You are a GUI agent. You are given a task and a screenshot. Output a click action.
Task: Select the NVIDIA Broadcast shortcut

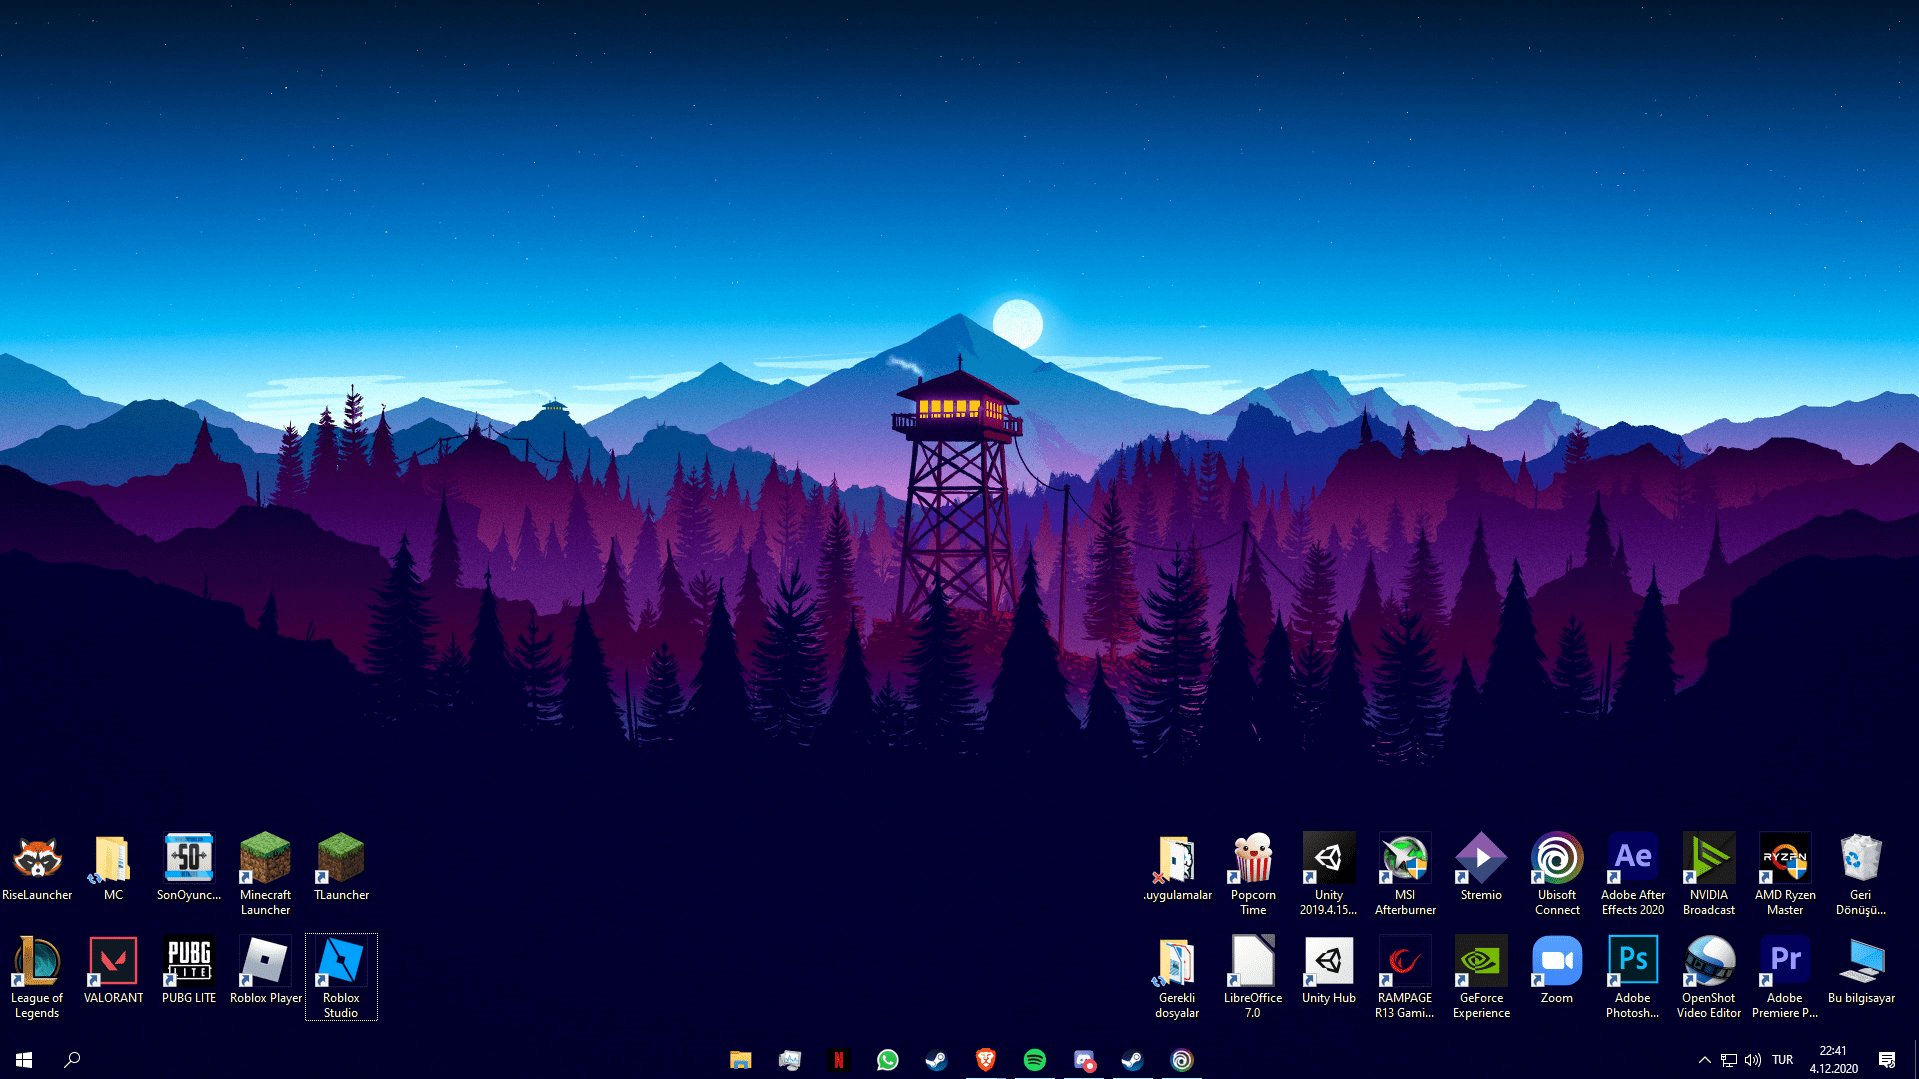pos(1709,874)
